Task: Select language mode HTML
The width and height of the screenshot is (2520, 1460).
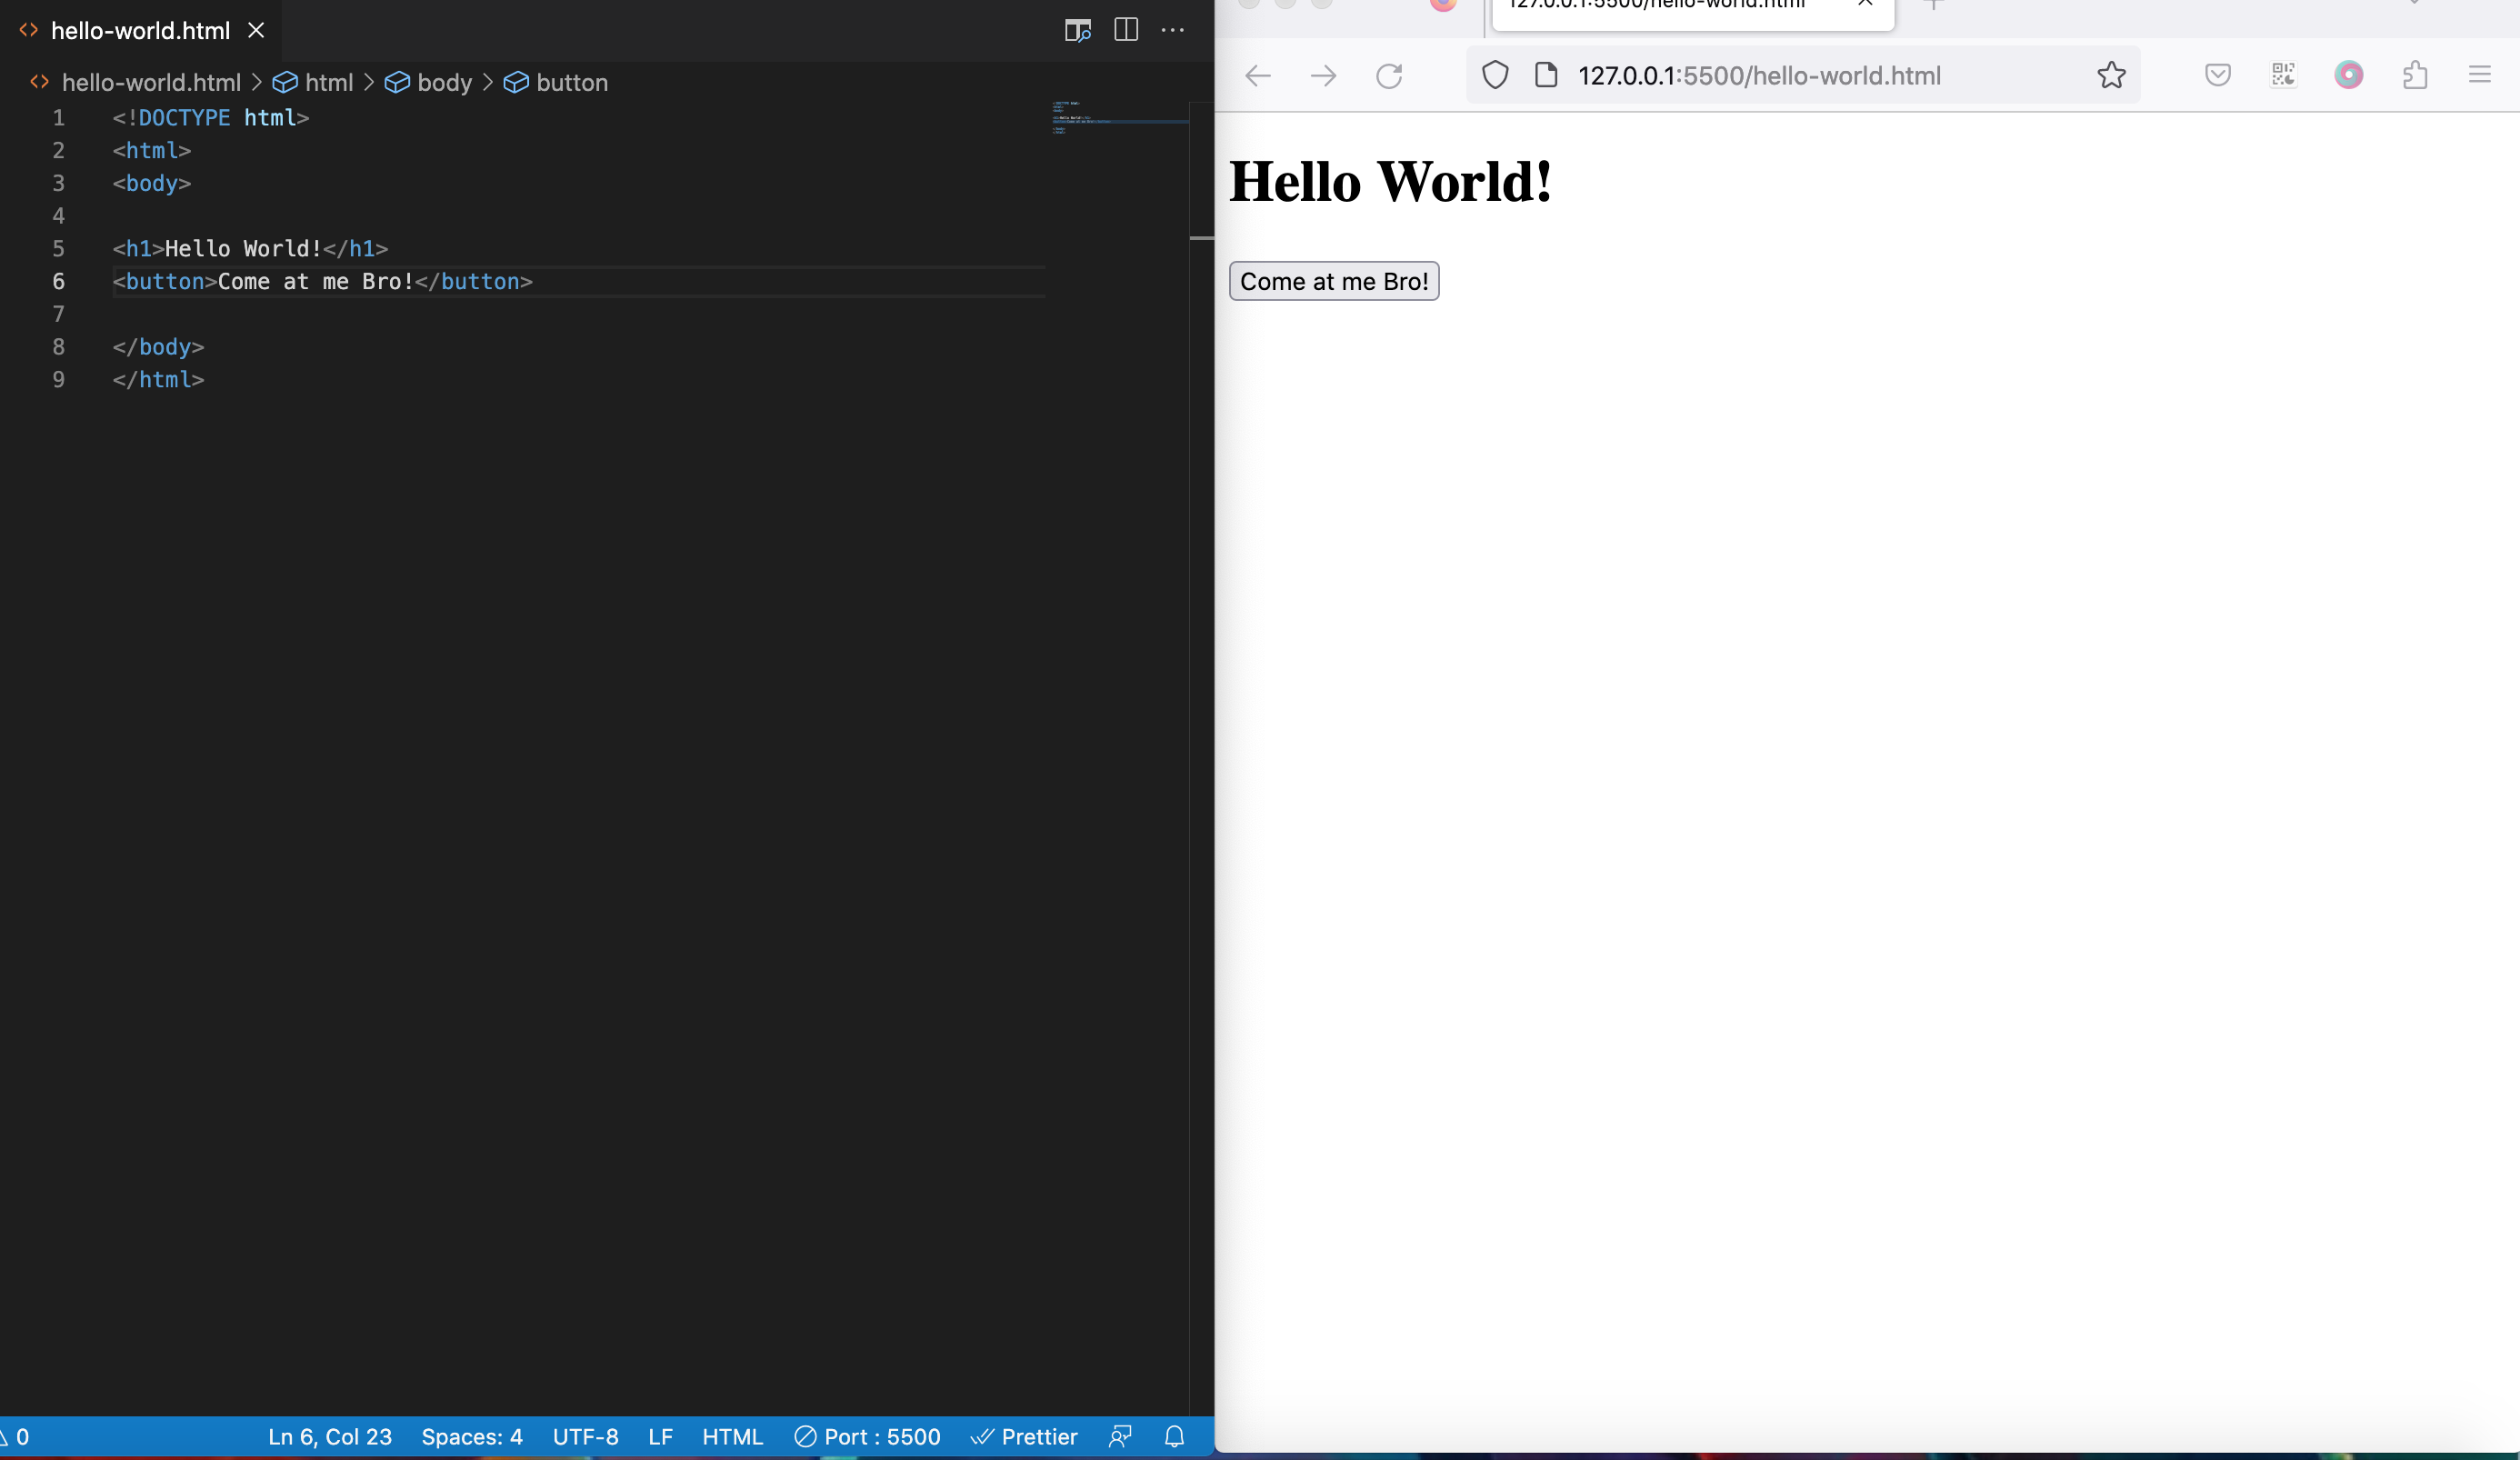Action: point(732,1437)
